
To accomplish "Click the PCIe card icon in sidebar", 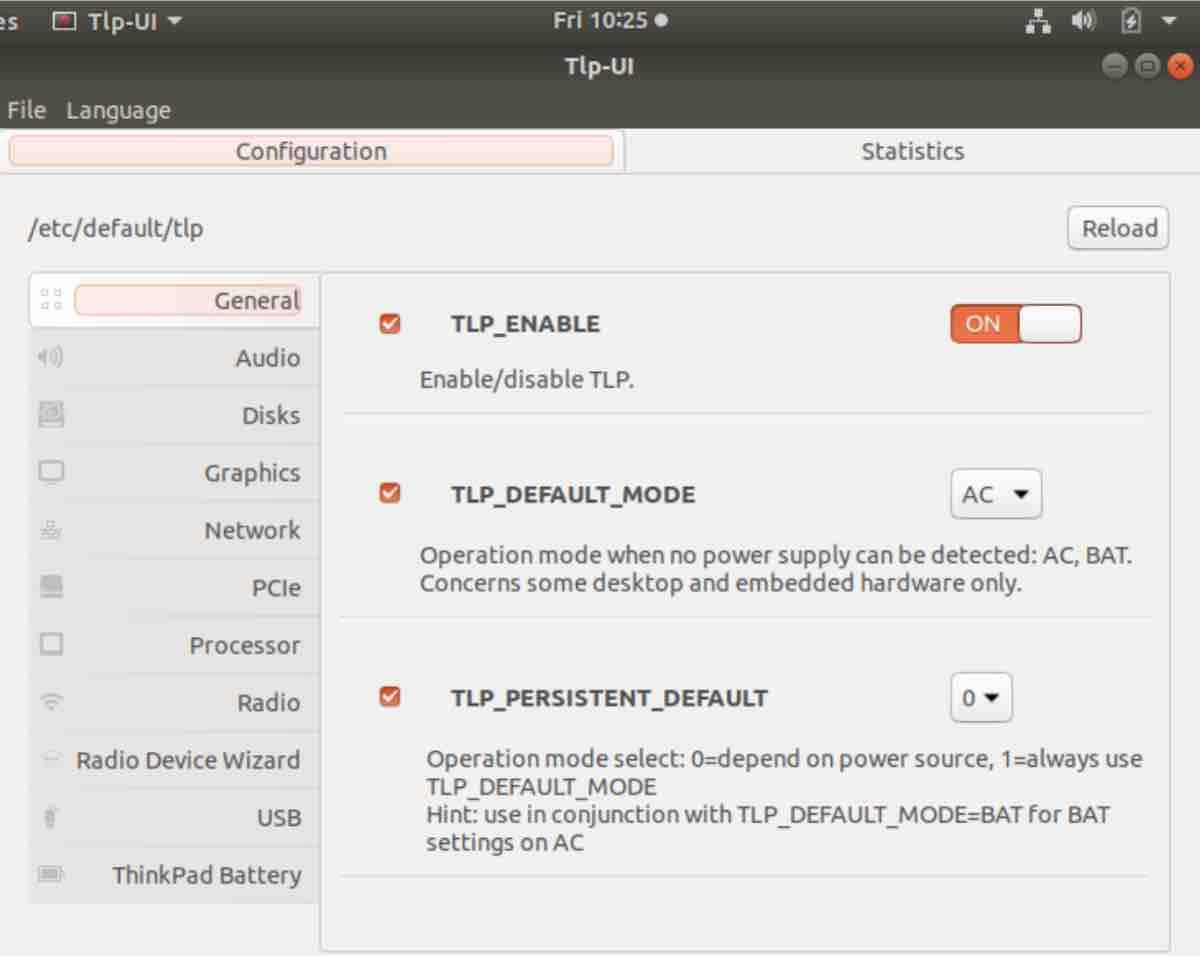I will pyautogui.click(x=51, y=587).
